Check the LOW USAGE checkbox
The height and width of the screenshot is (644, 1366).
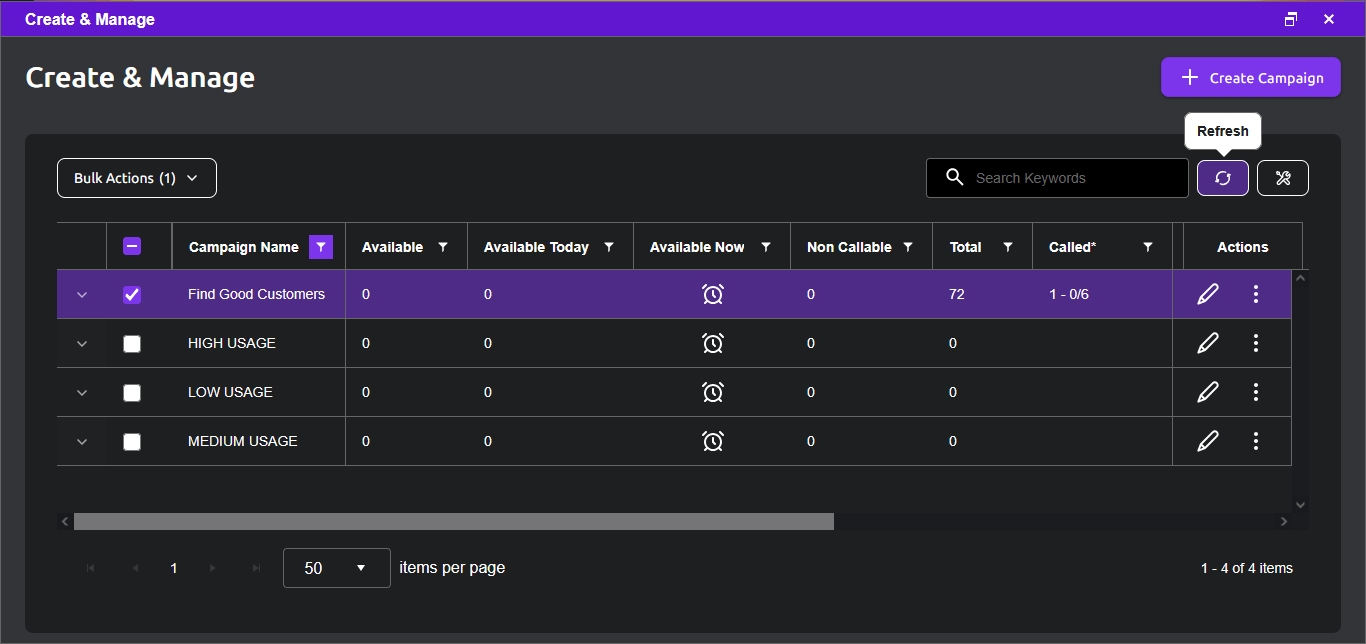pos(132,393)
